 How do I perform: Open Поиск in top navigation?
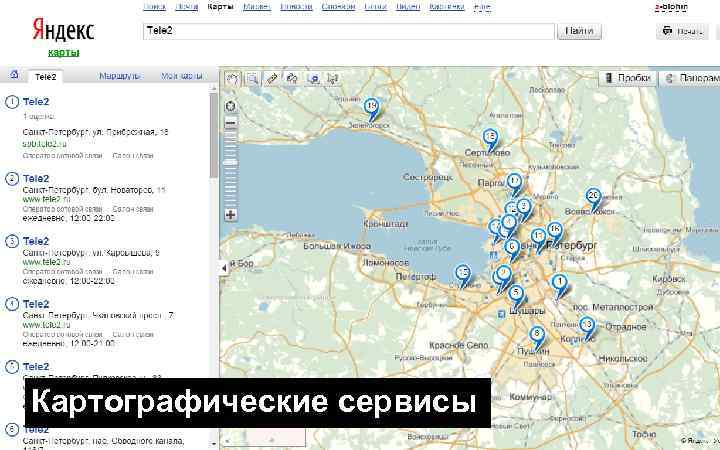point(154,6)
